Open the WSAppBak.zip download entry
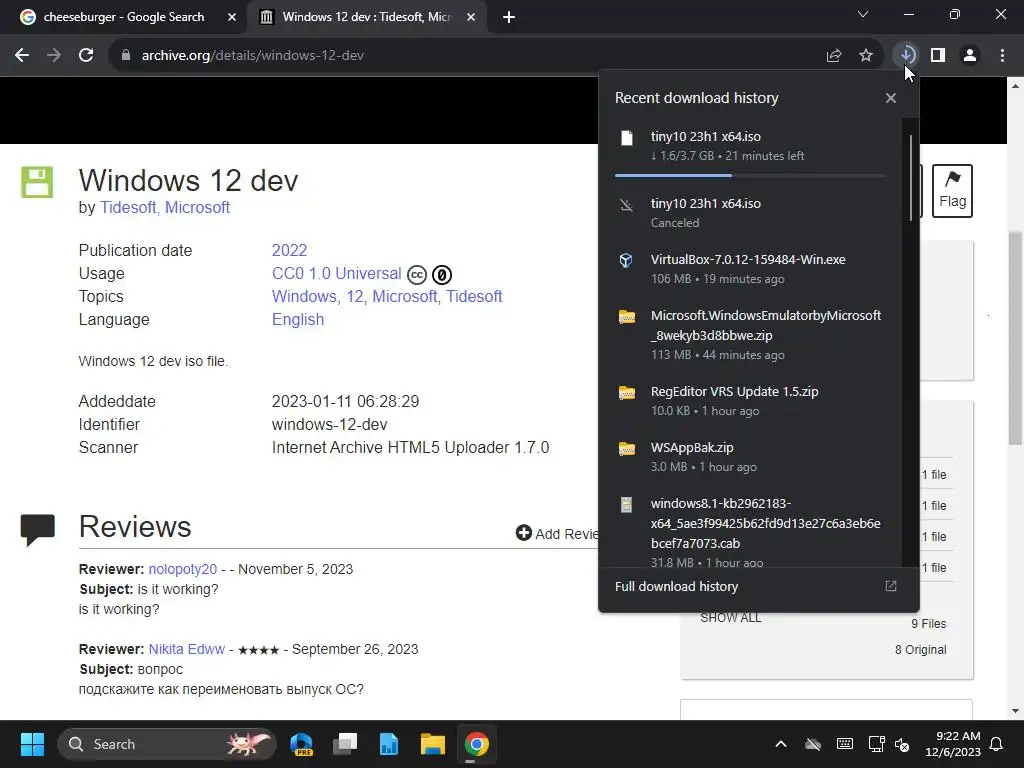Image resolution: width=1024 pixels, height=768 pixels. coord(750,457)
